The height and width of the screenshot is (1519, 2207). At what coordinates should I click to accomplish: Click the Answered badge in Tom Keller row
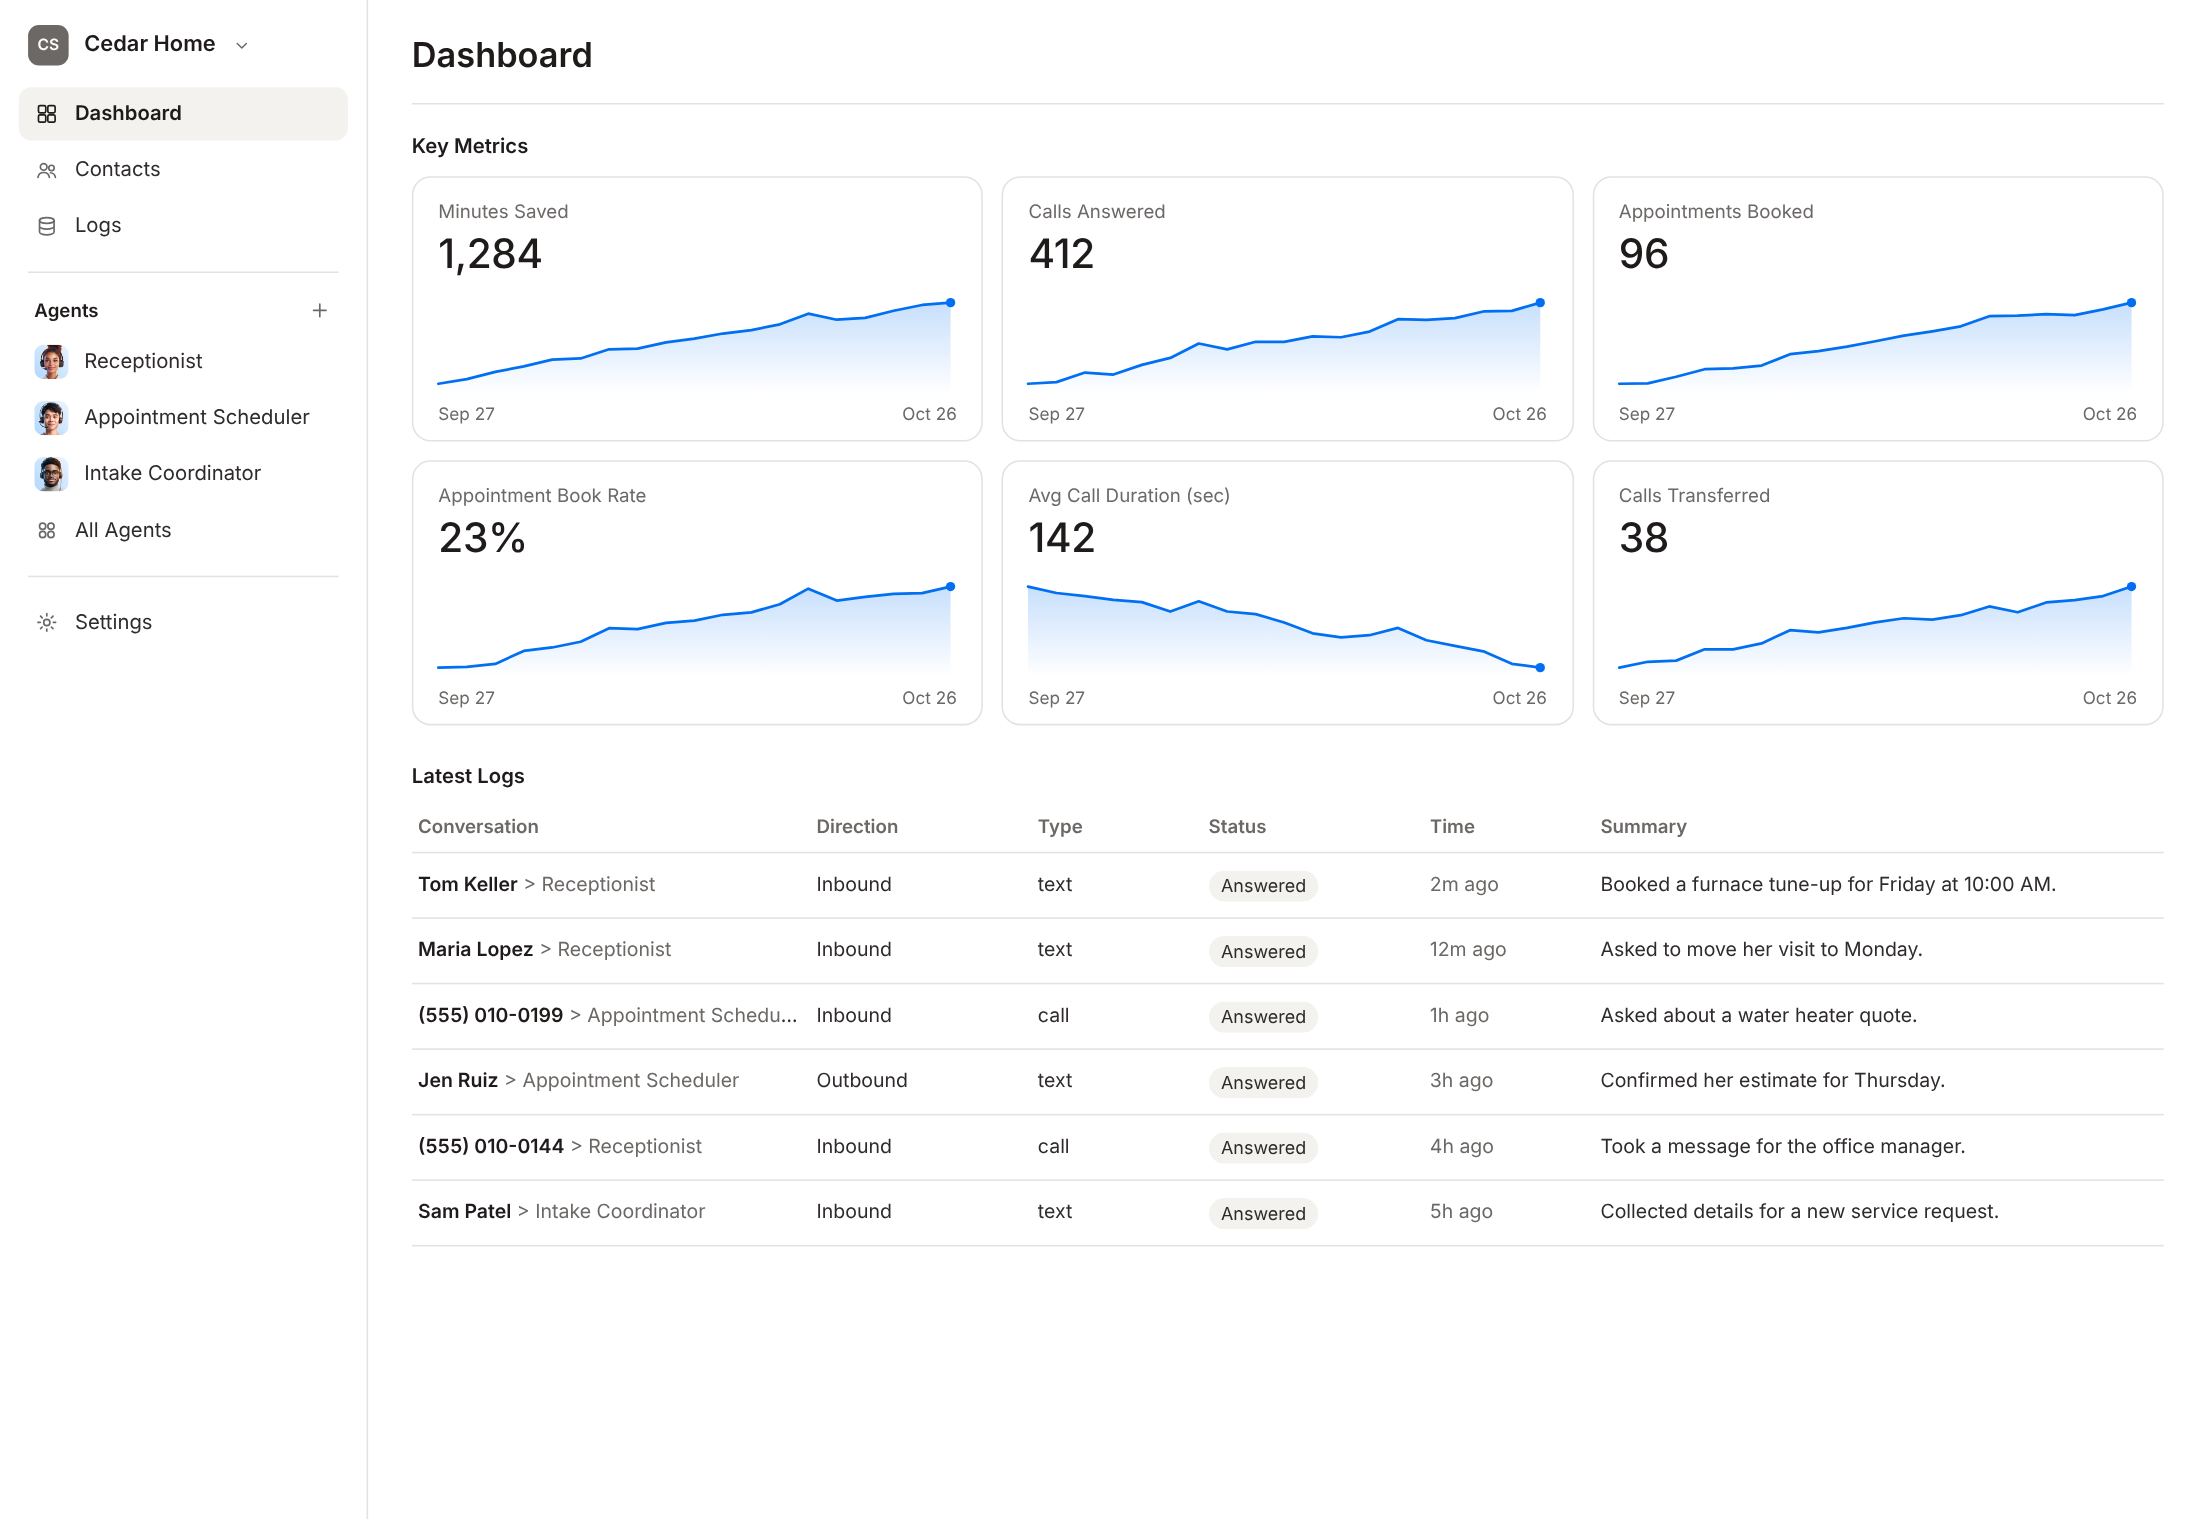point(1263,886)
